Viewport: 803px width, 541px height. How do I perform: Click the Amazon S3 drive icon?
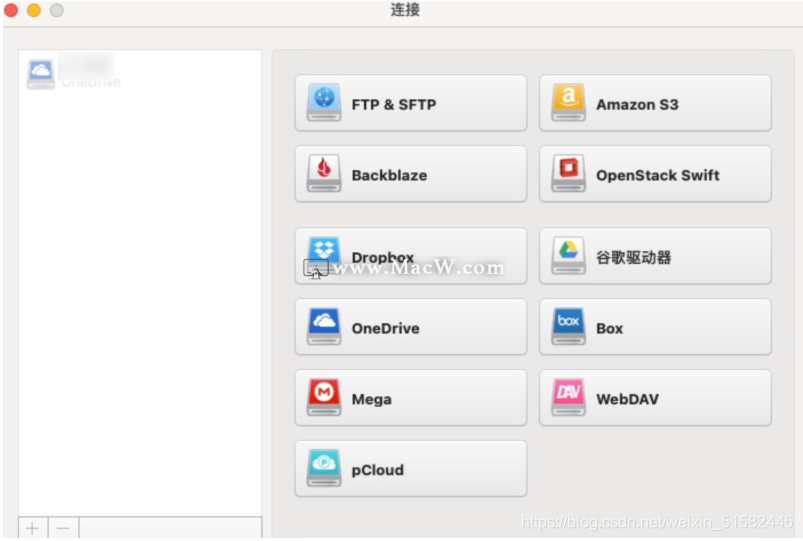coord(568,102)
